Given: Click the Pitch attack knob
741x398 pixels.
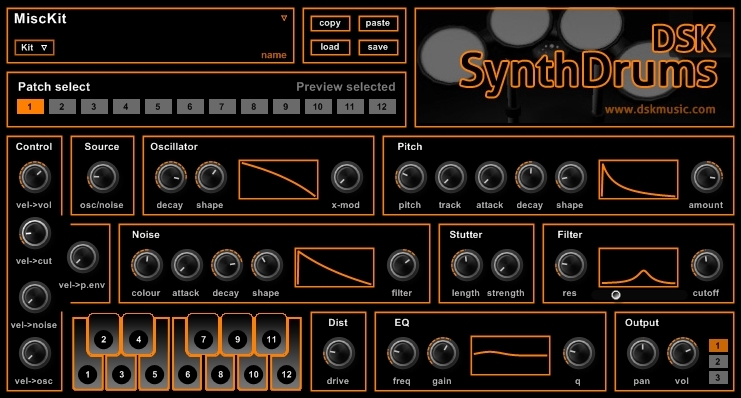Looking at the screenshot, I should 491,177.
